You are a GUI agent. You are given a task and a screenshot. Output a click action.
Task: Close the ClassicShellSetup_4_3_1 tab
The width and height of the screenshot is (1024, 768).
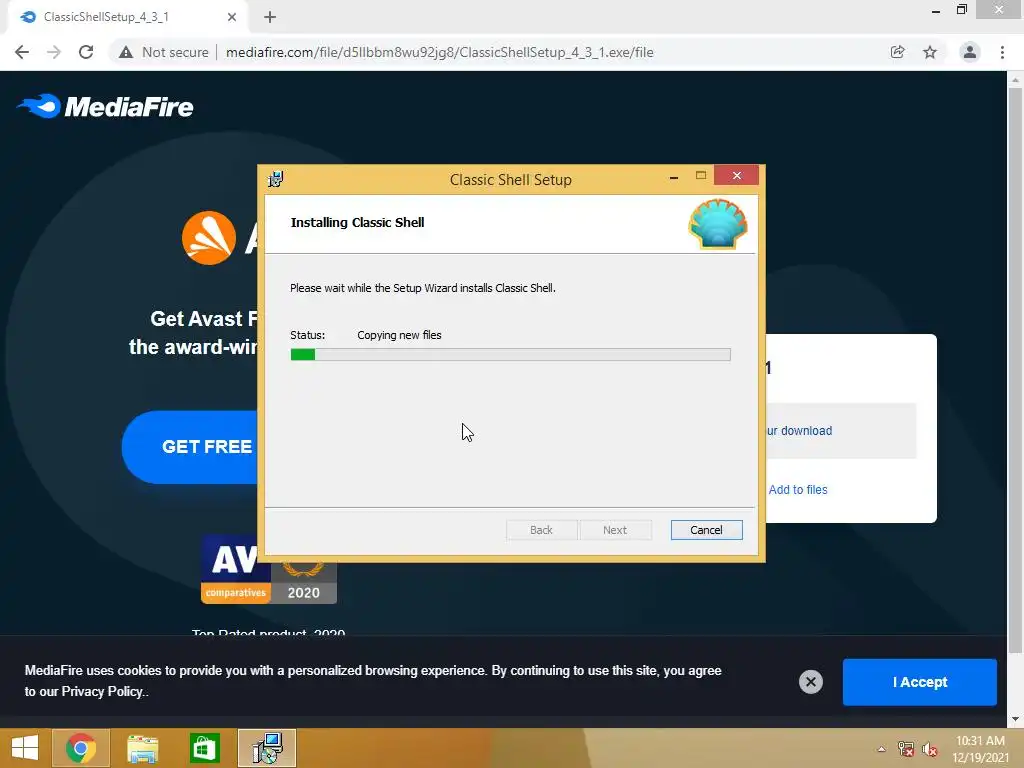tap(232, 17)
